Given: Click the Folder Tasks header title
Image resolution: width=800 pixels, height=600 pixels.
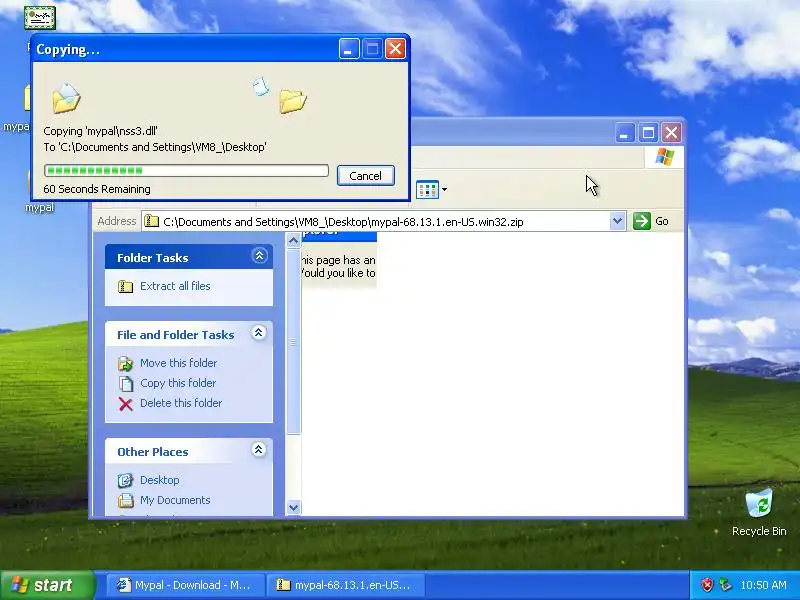Looking at the screenshot, I should (x=153, y=258).
